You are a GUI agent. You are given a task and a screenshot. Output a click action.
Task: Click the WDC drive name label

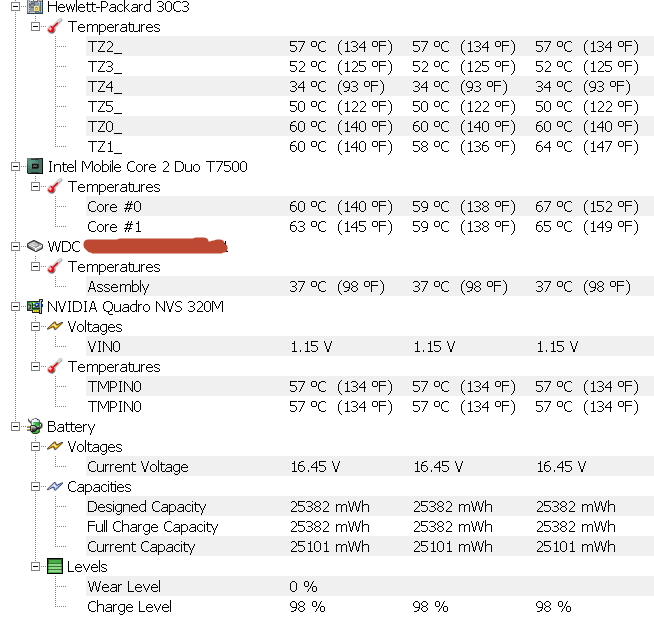coord(138,246)
